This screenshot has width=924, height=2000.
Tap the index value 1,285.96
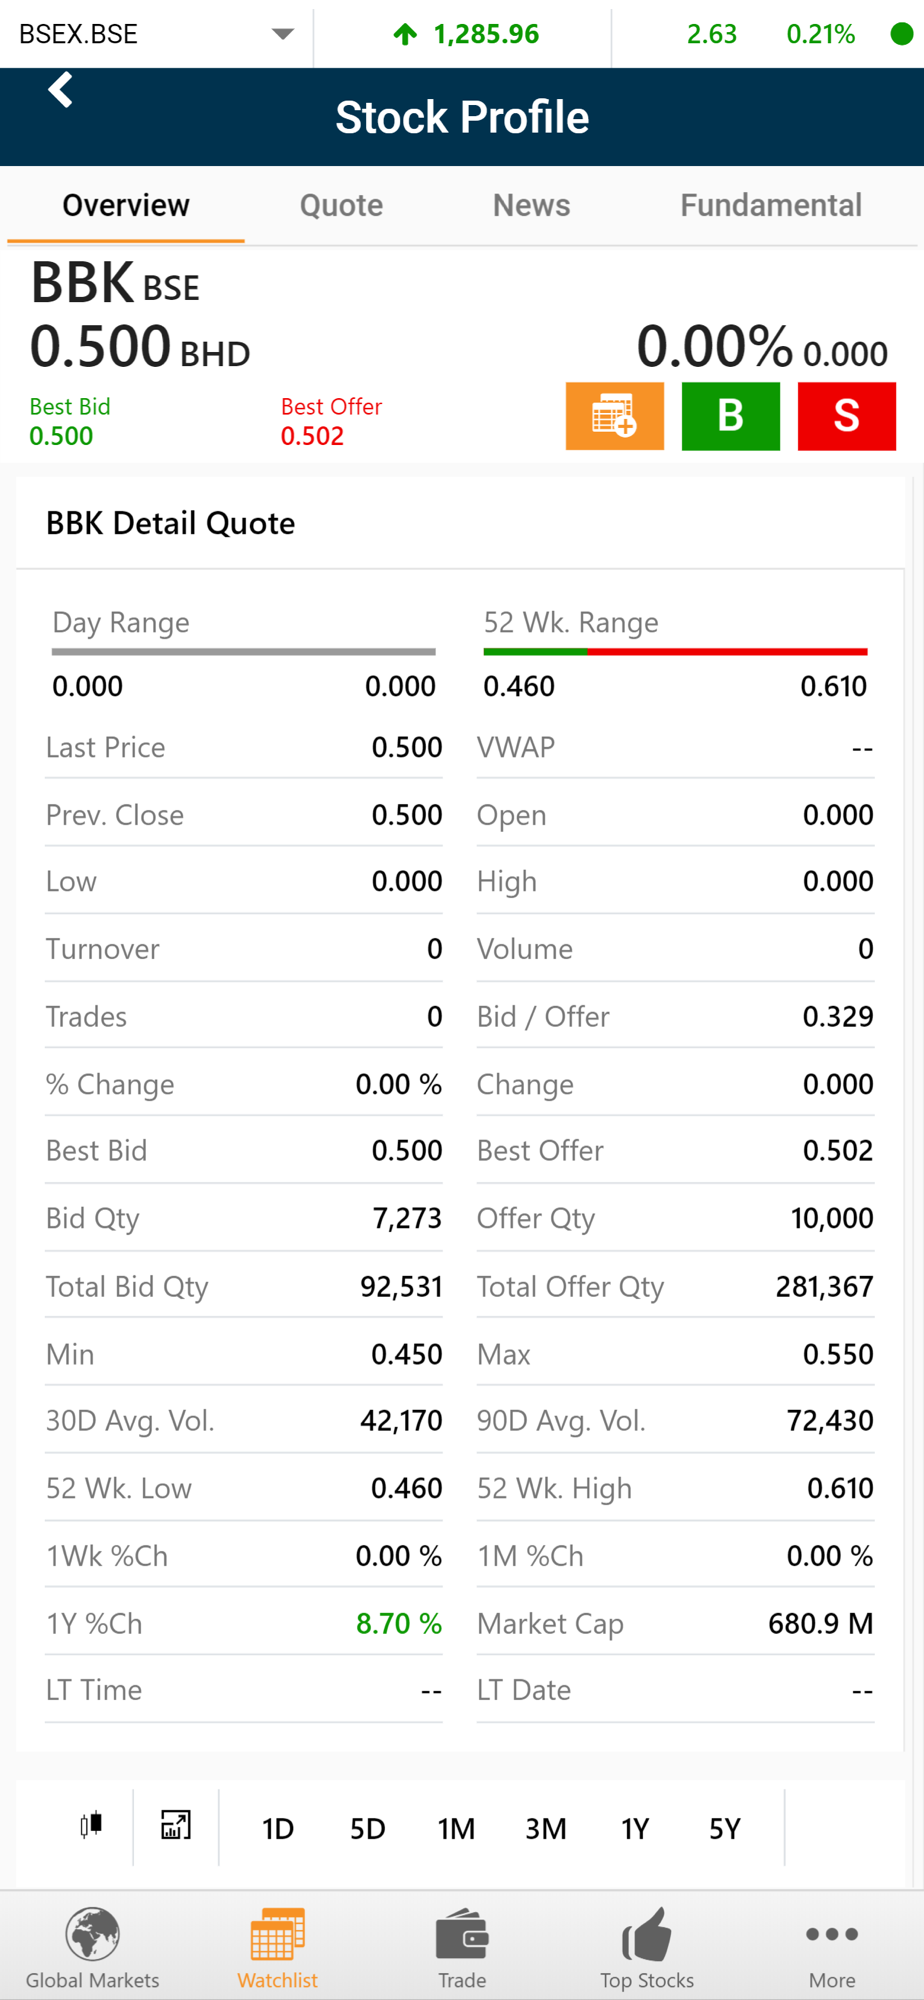(486, 35)
